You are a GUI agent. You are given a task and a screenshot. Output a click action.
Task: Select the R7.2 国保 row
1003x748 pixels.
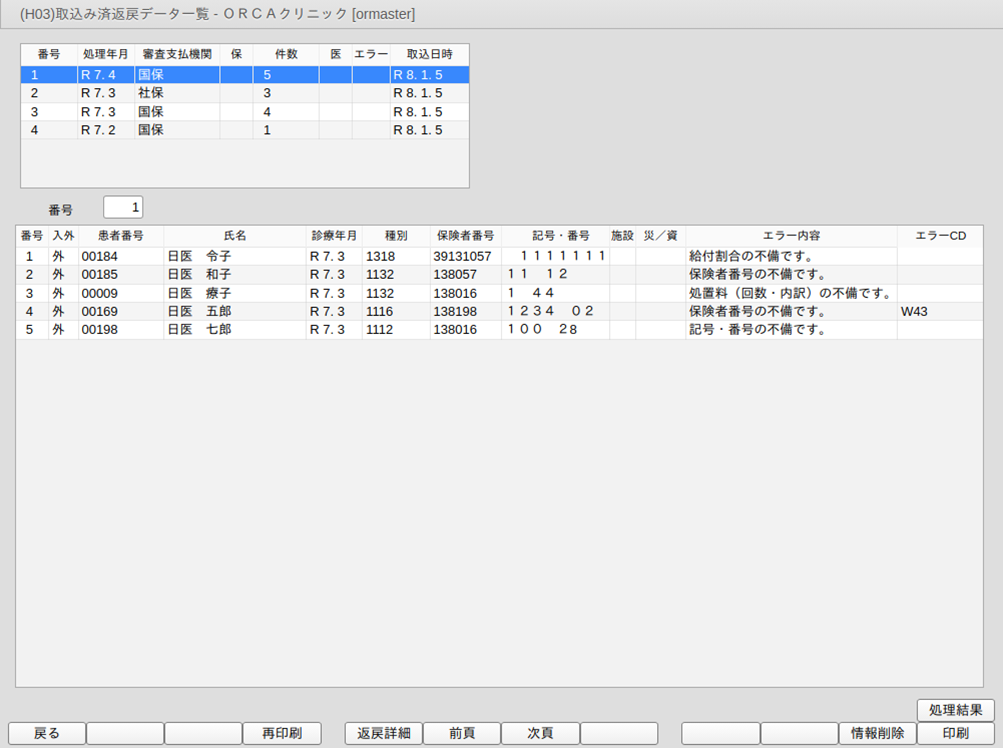pyautogui.click(x=244, y=130)
